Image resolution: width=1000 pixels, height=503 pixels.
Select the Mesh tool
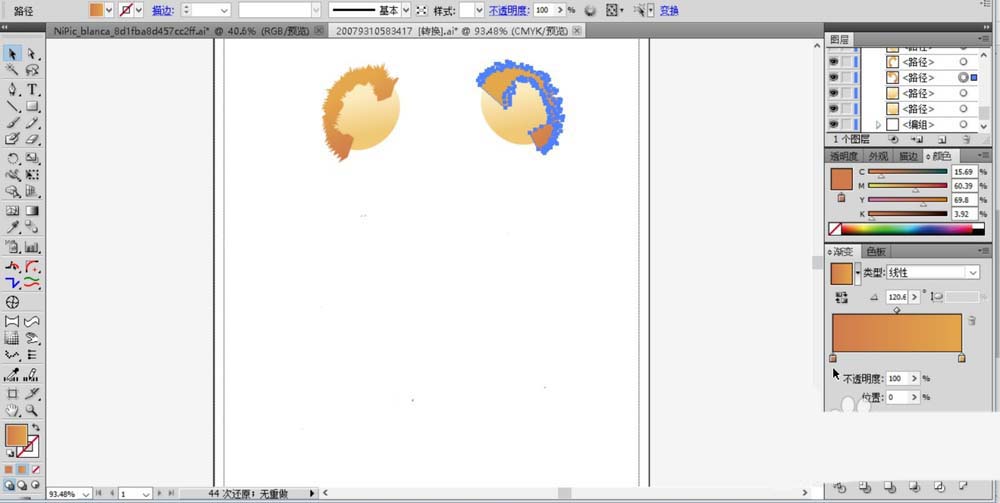12,210
